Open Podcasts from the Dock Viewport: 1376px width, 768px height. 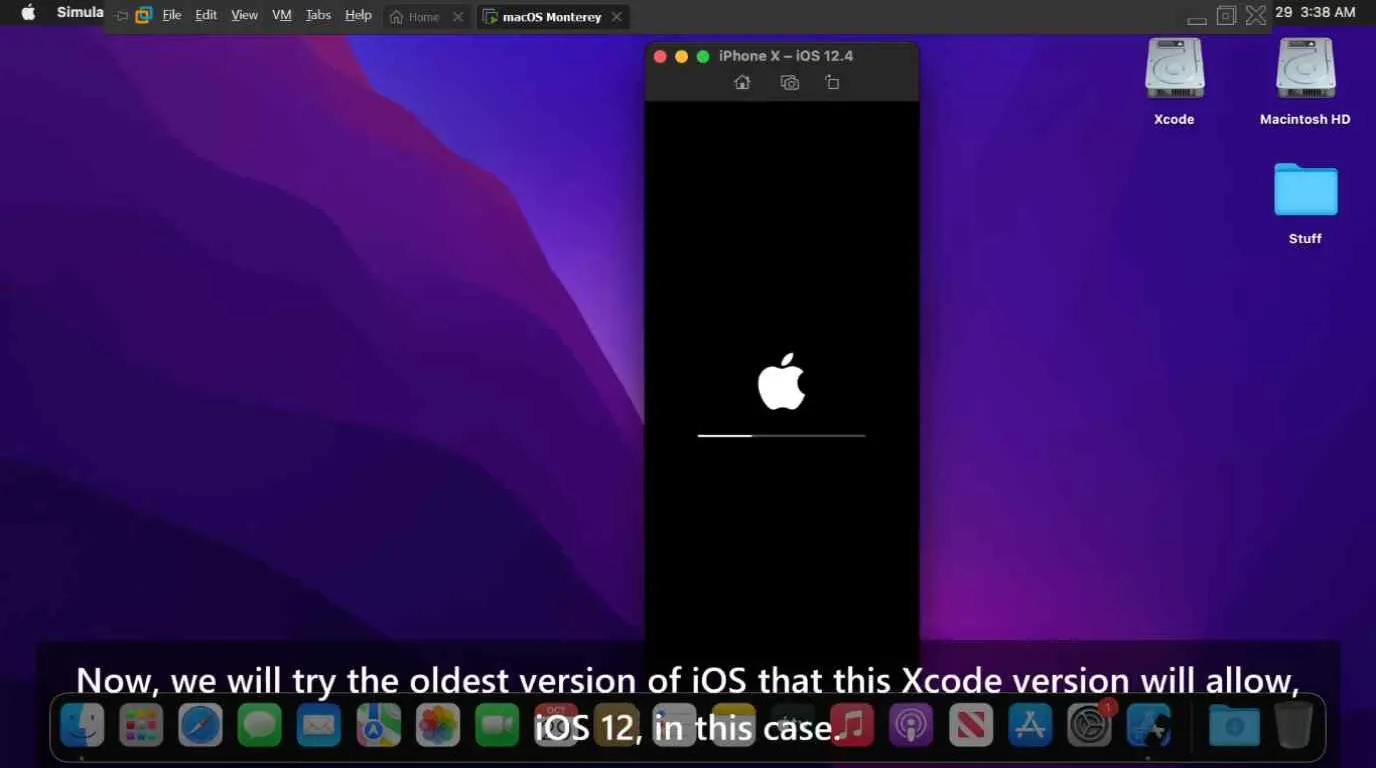pos(910,726)
